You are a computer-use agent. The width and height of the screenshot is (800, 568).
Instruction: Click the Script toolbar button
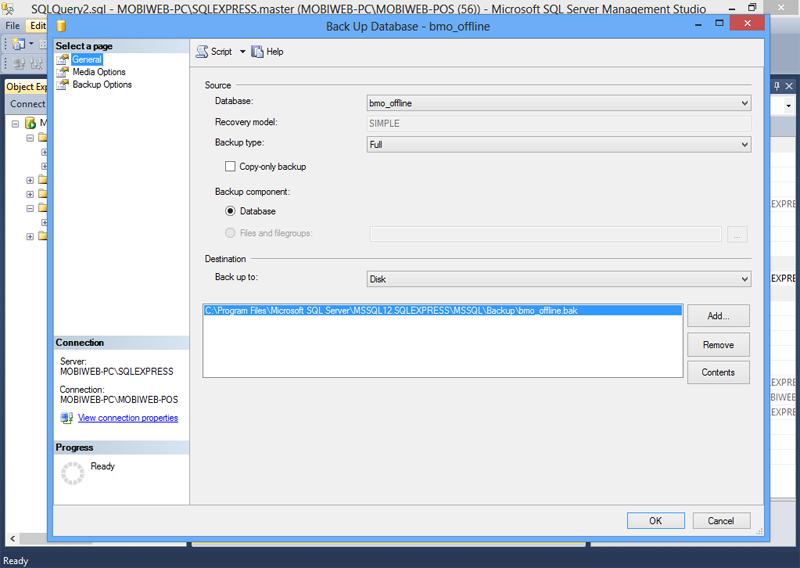214,52
